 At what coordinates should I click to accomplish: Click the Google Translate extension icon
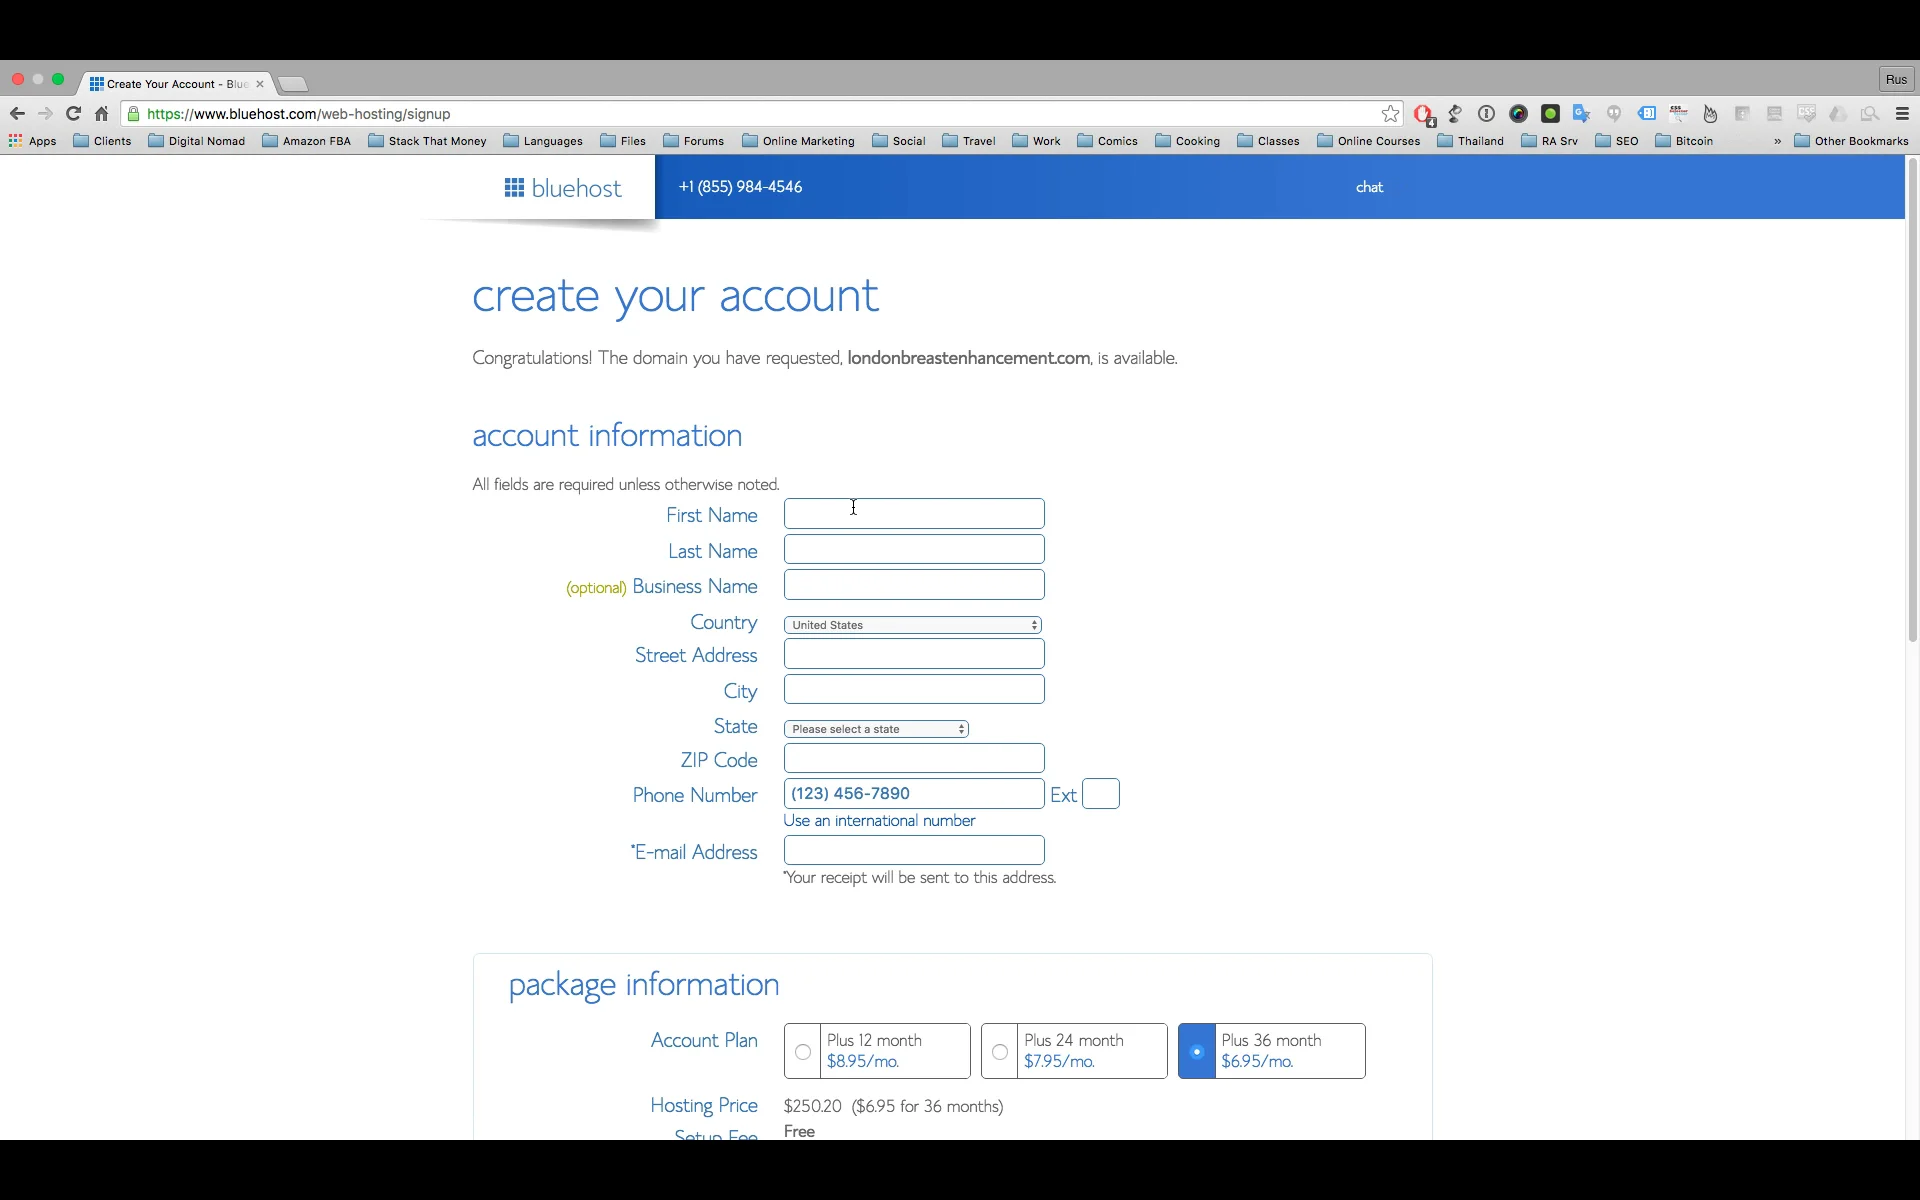click(1581, 113)
